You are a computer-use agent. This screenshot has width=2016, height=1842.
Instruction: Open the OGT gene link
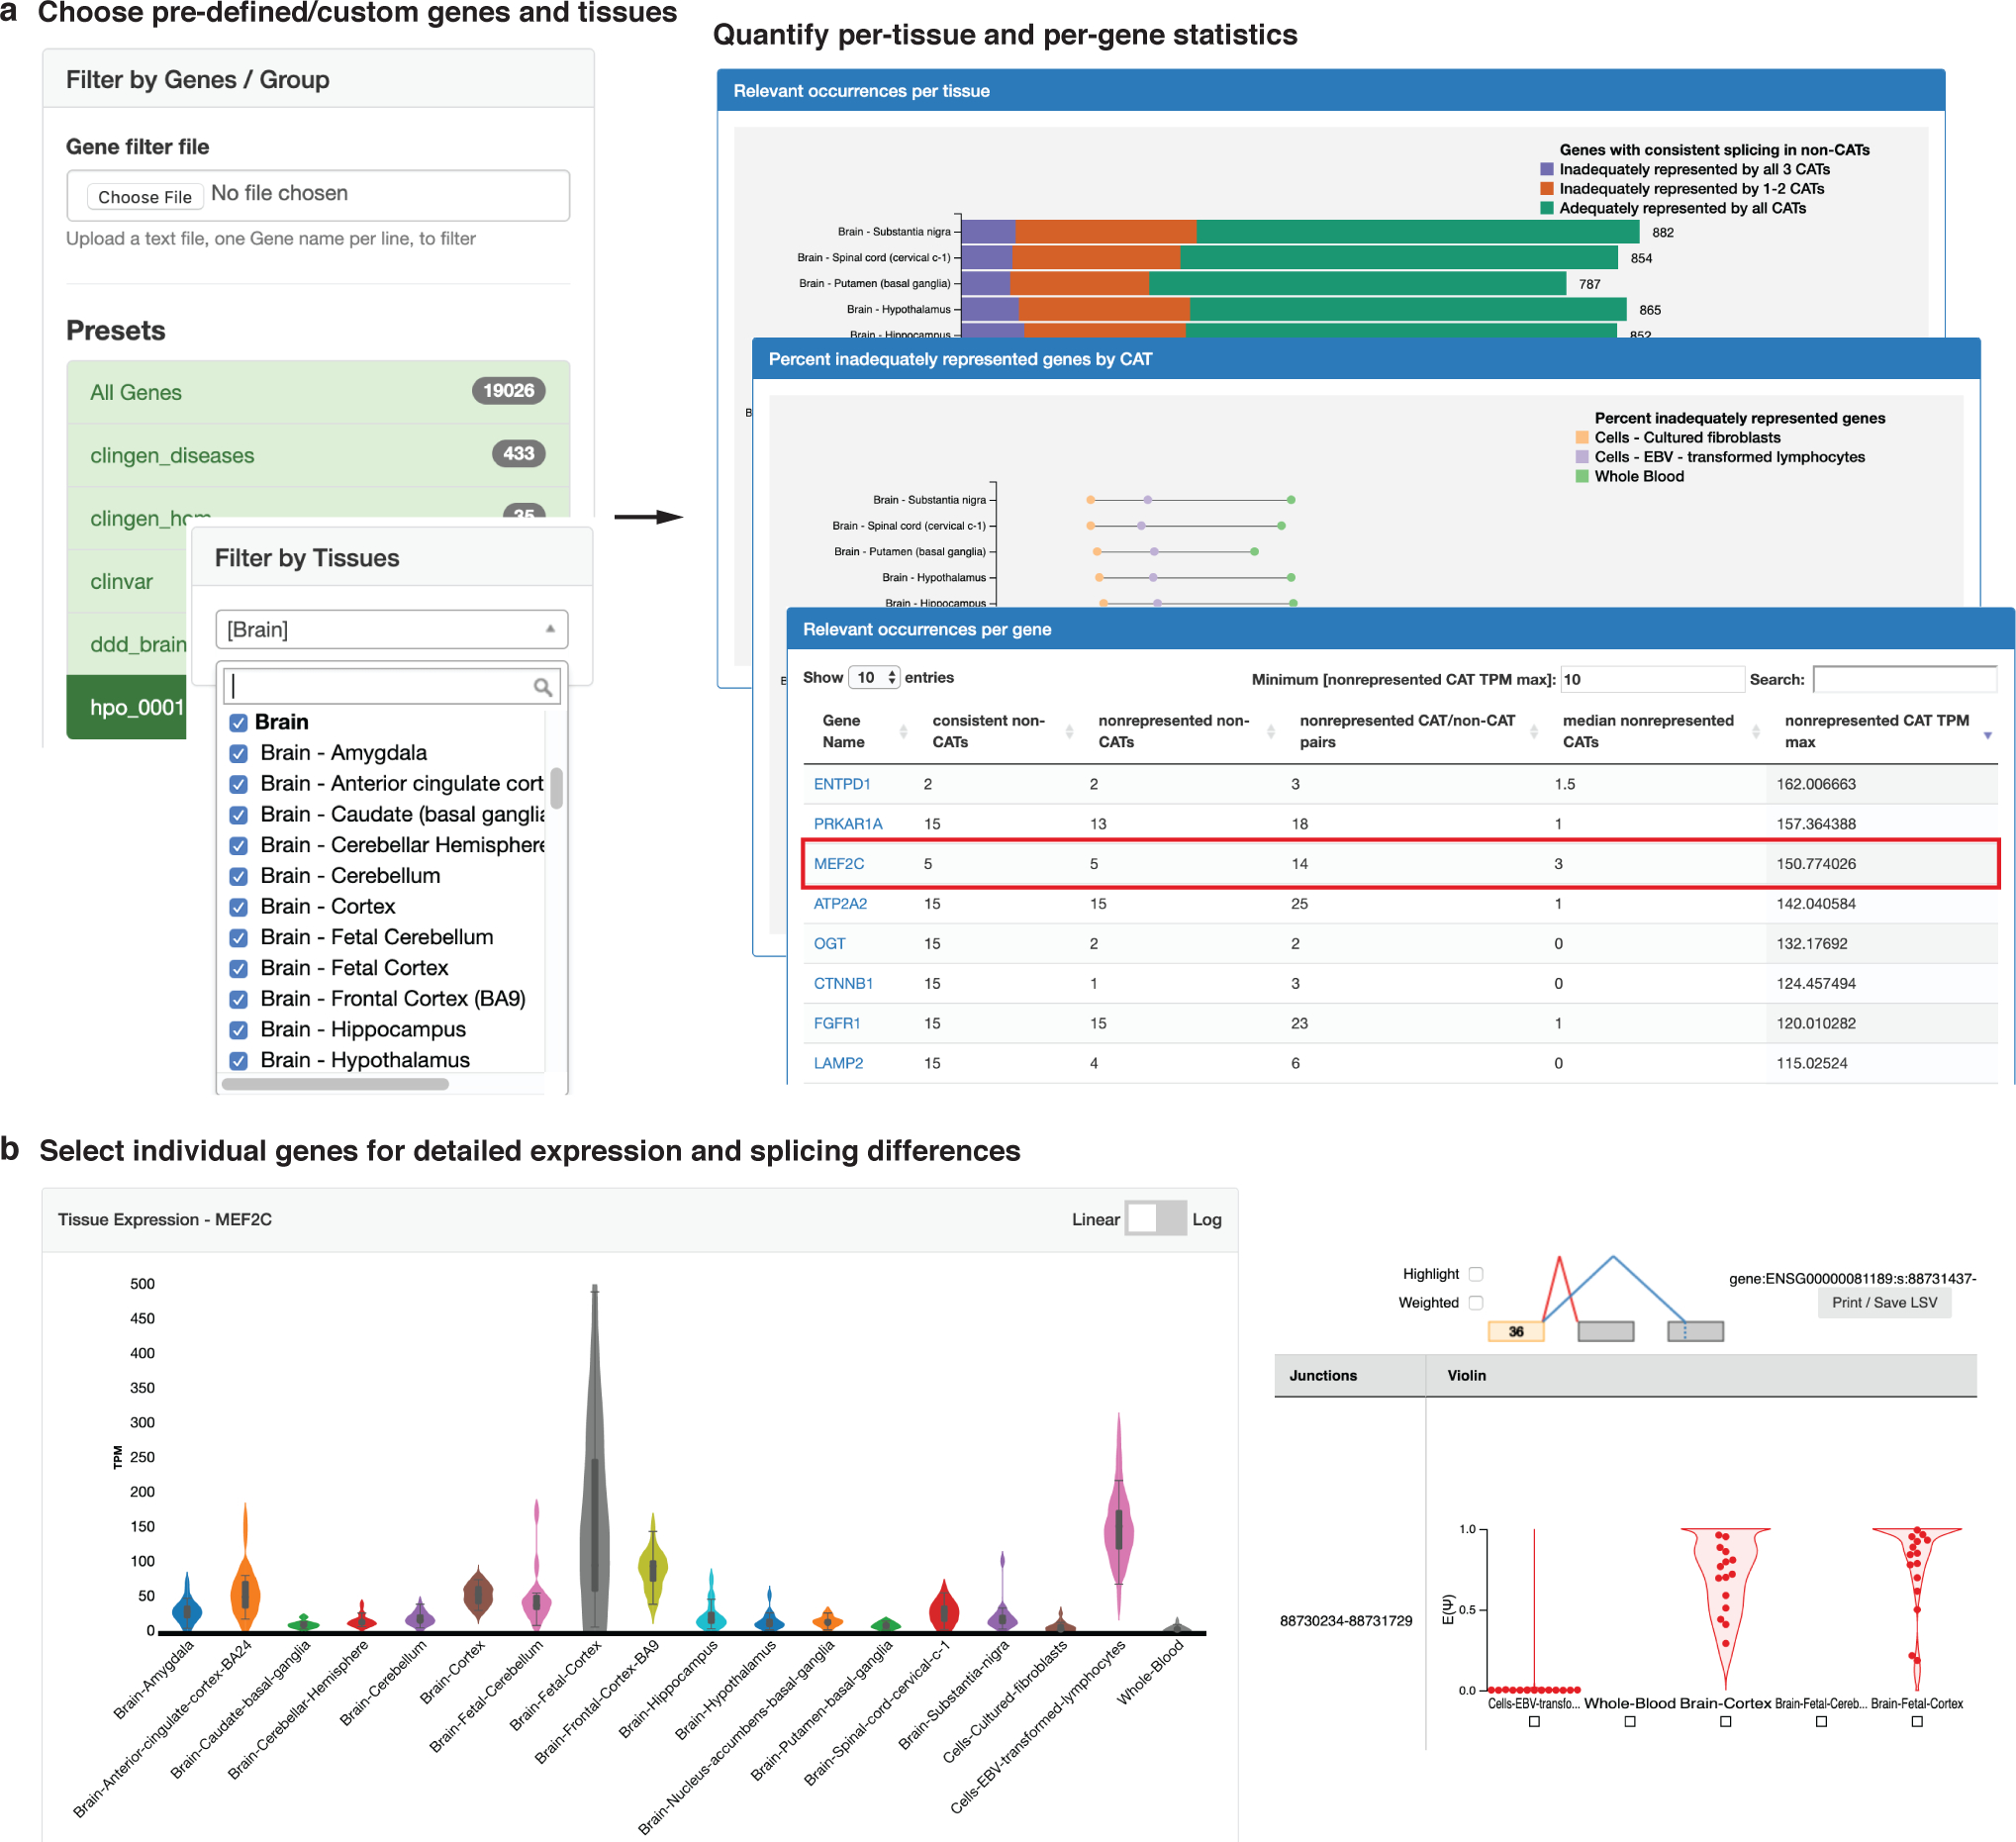click(x=829, y=944)
